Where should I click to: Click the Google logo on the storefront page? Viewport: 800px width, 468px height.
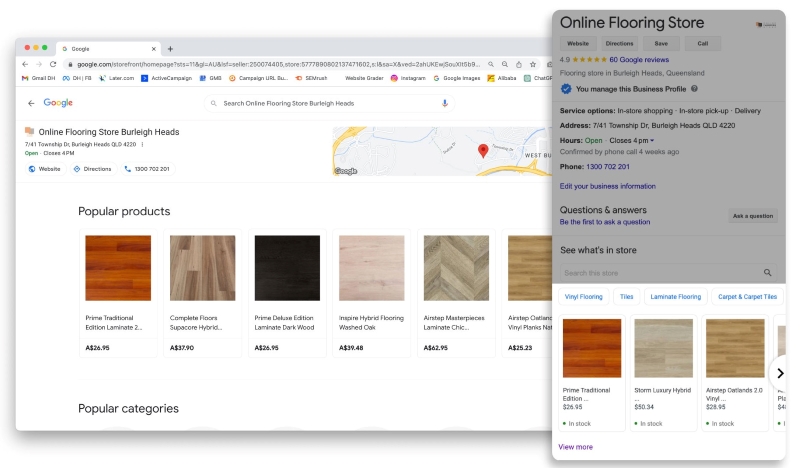pyautogui.click(x=58, y=103)
